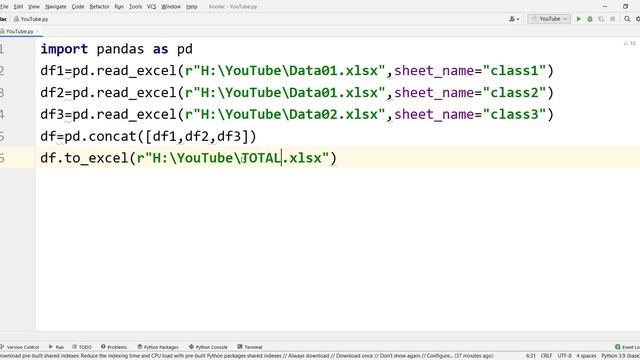
Task: Click Don't show again in status message
Action: pyautogui.click(x=400, y=356)
